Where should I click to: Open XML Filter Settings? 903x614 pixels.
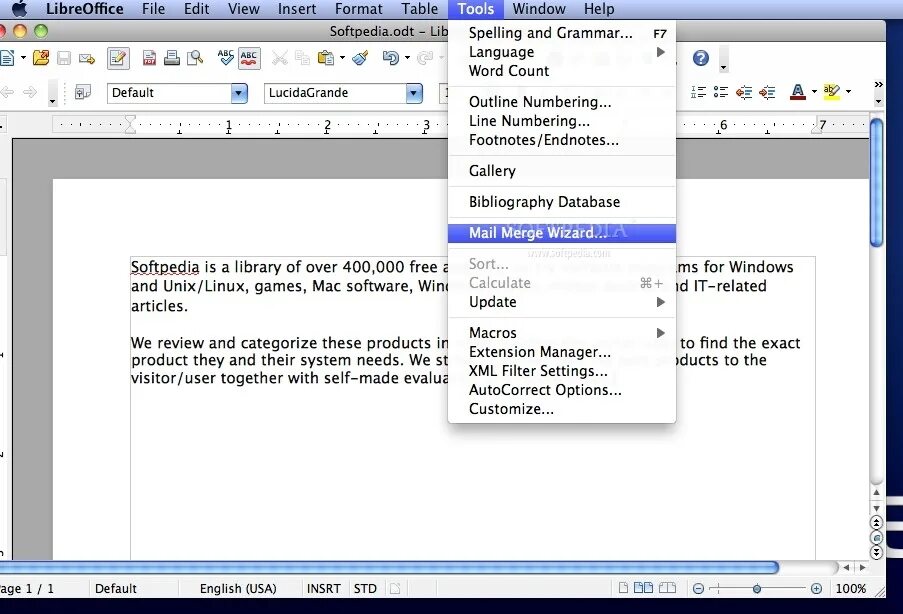[561, 371]
